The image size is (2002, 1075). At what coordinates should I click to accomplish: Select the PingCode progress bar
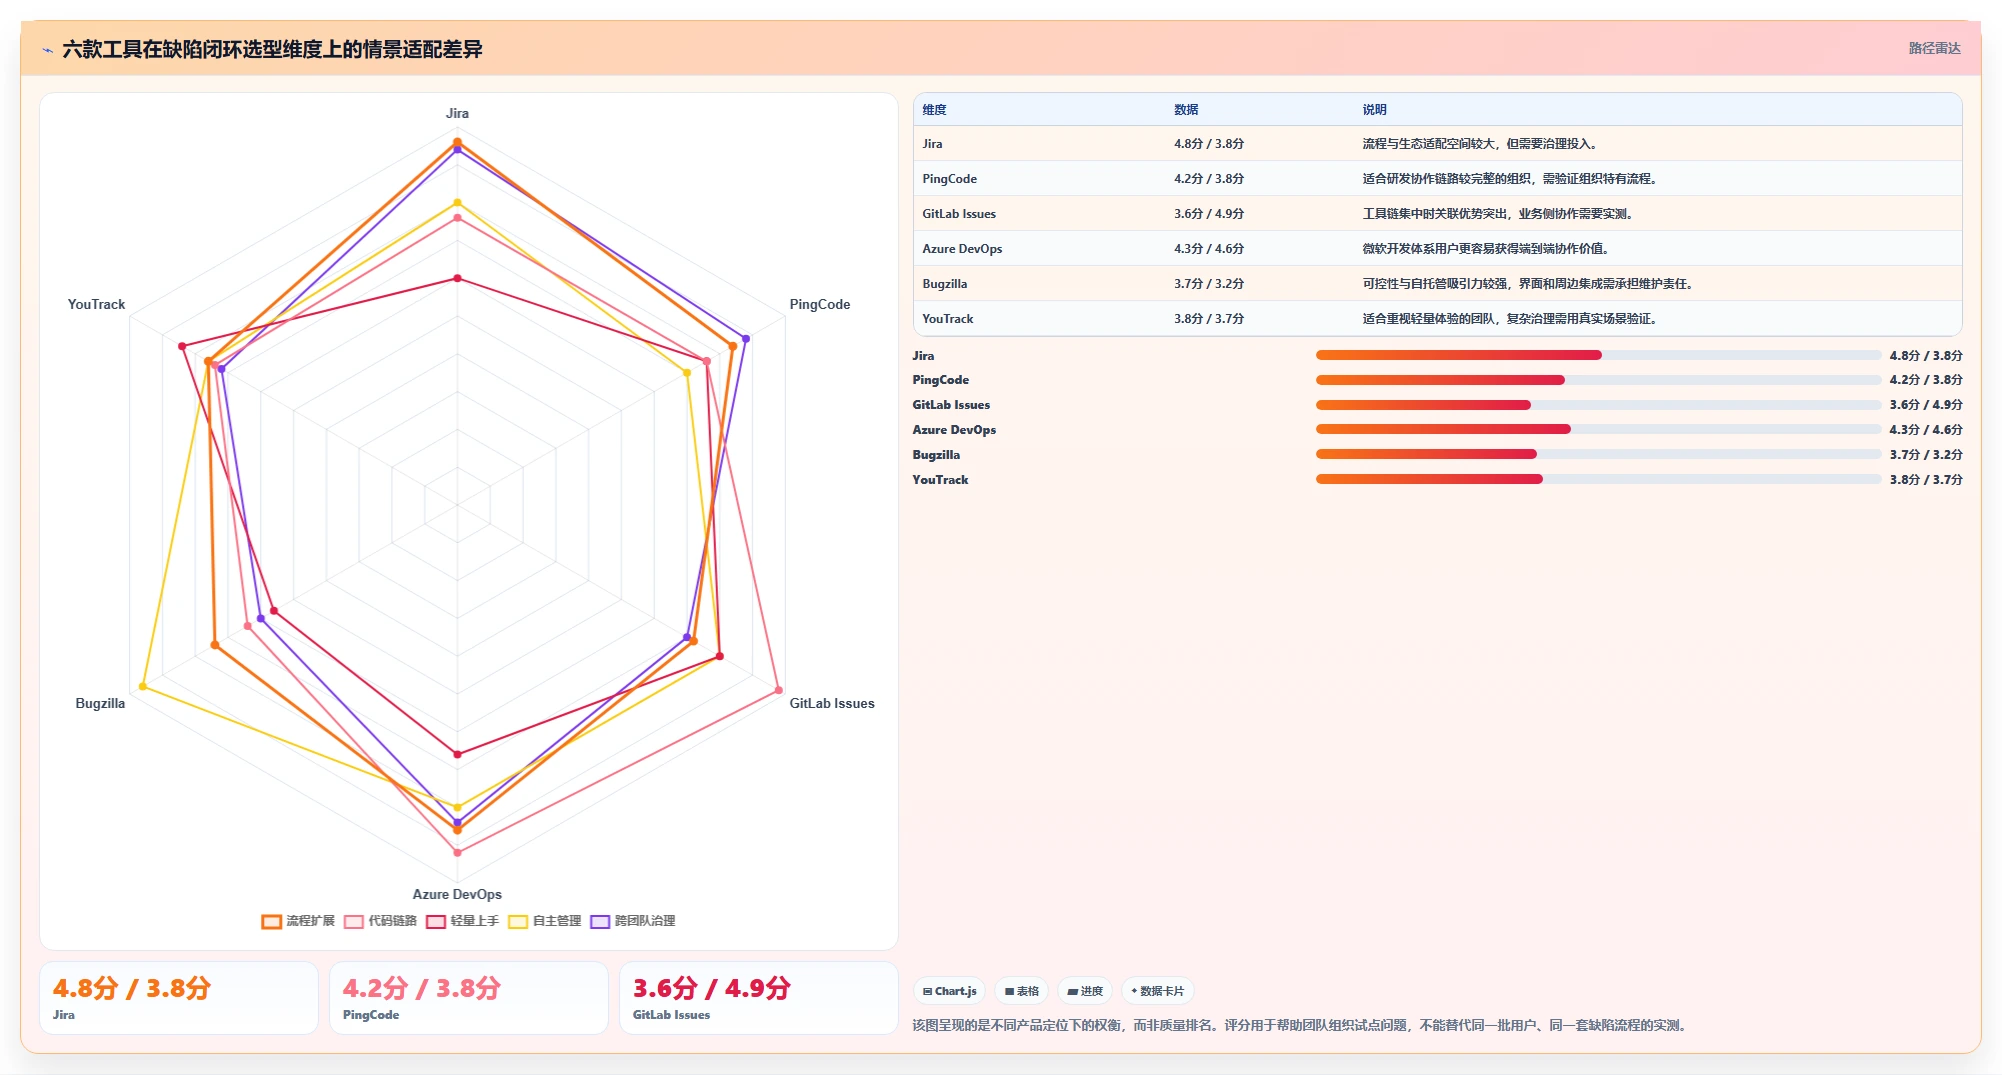pos(1598,380)
